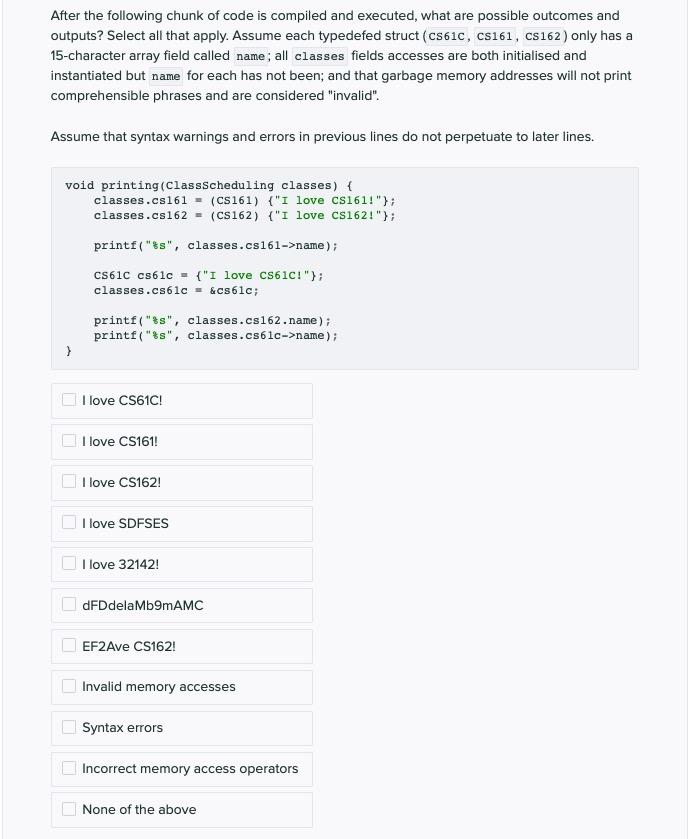The height and width of the screenshot is (839, 688).
Task: Select the "Invalid memory accesses" answer row
Action: tap(181, 687)
